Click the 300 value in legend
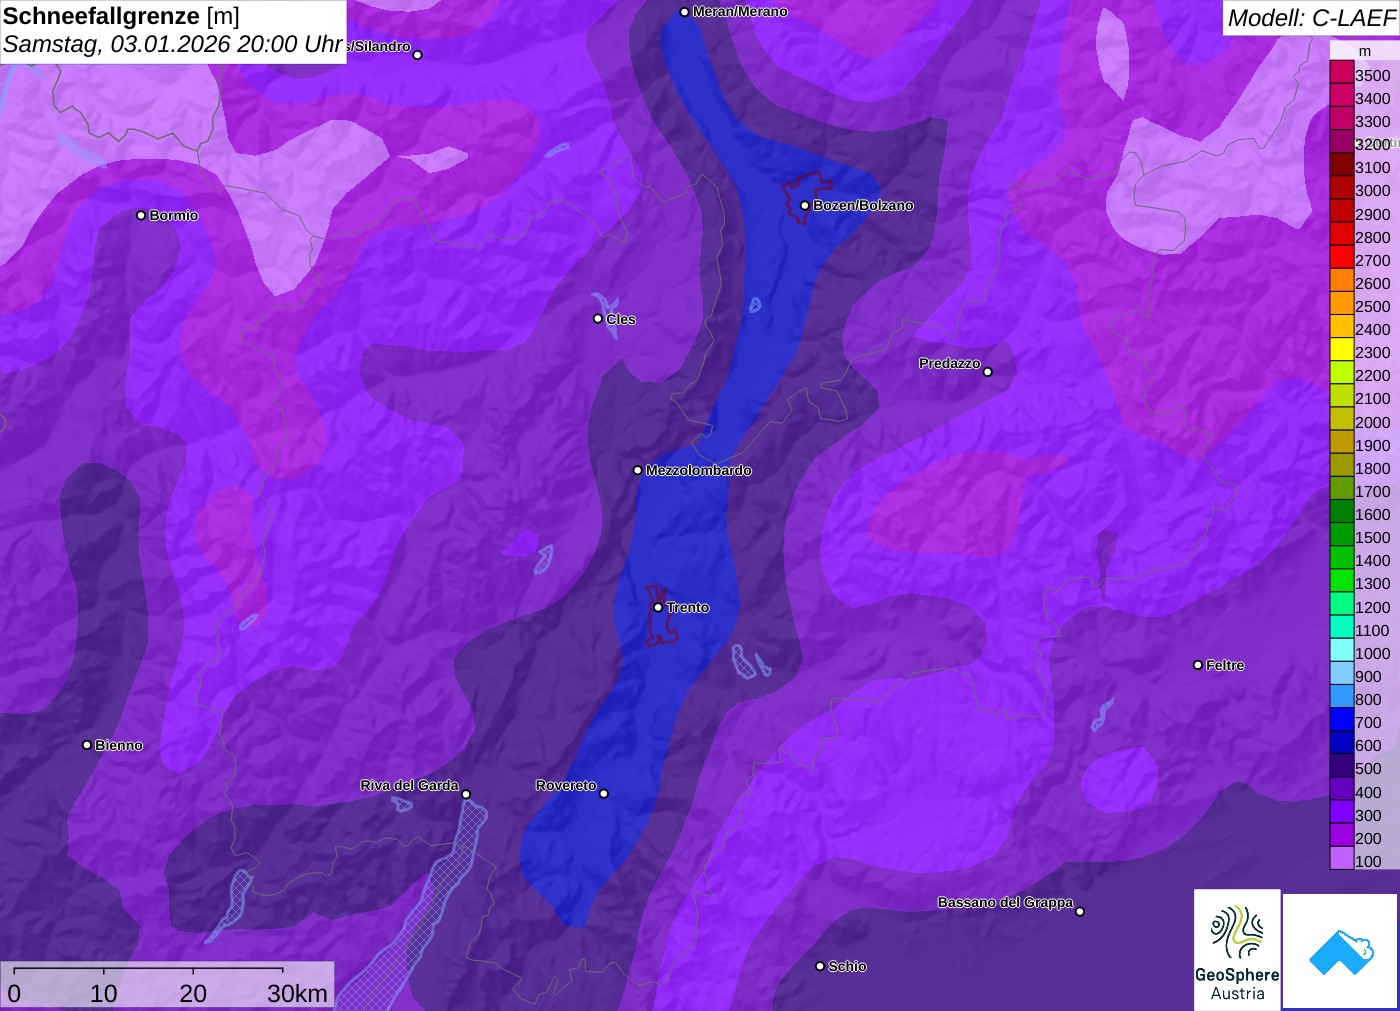 point(1369,815)
